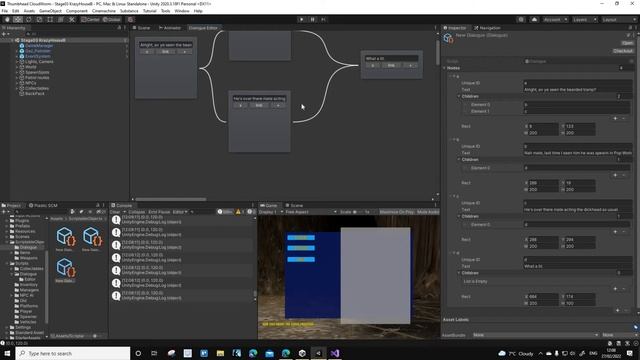
Task: Click the Open button in Inspector
Action: click(x=627, y=43)
